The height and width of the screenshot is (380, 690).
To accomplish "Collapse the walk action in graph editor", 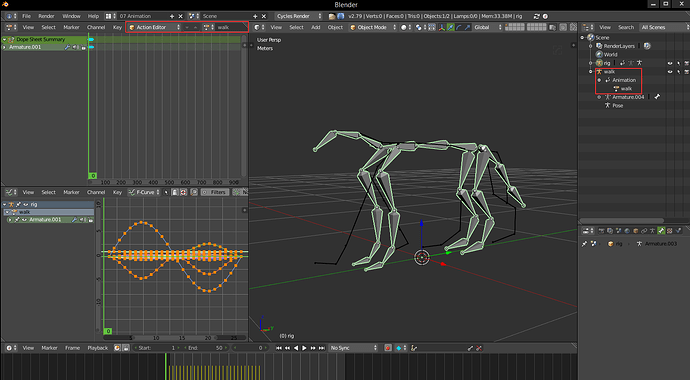I will [7, 212].
